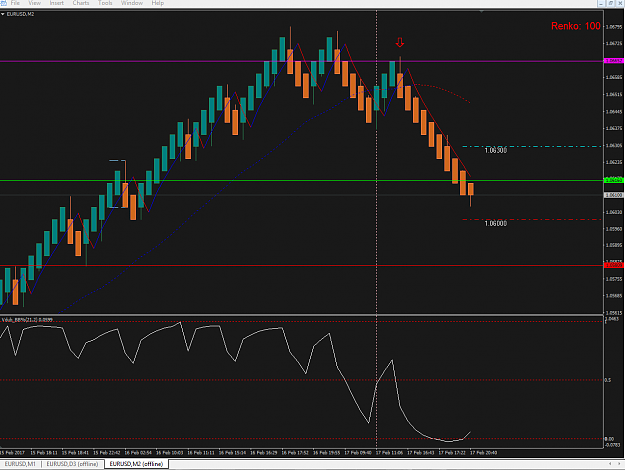This screenshot has height=470, width=625.
Task: Open the View menu
Action: pos(35,3)
